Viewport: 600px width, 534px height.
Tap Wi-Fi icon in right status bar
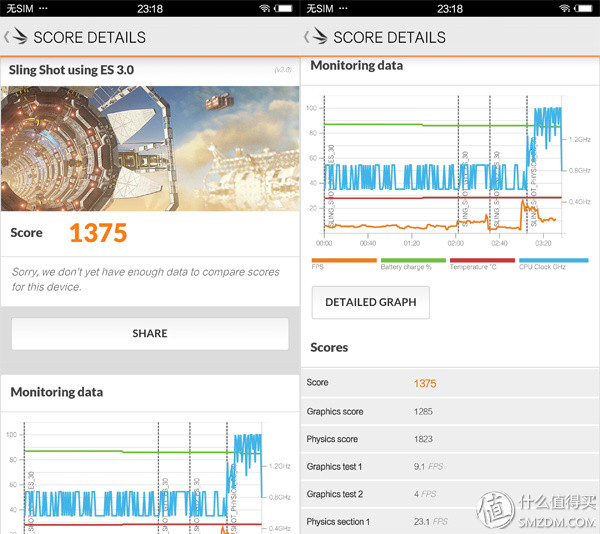pyautogui.click(x=564, y=8)
